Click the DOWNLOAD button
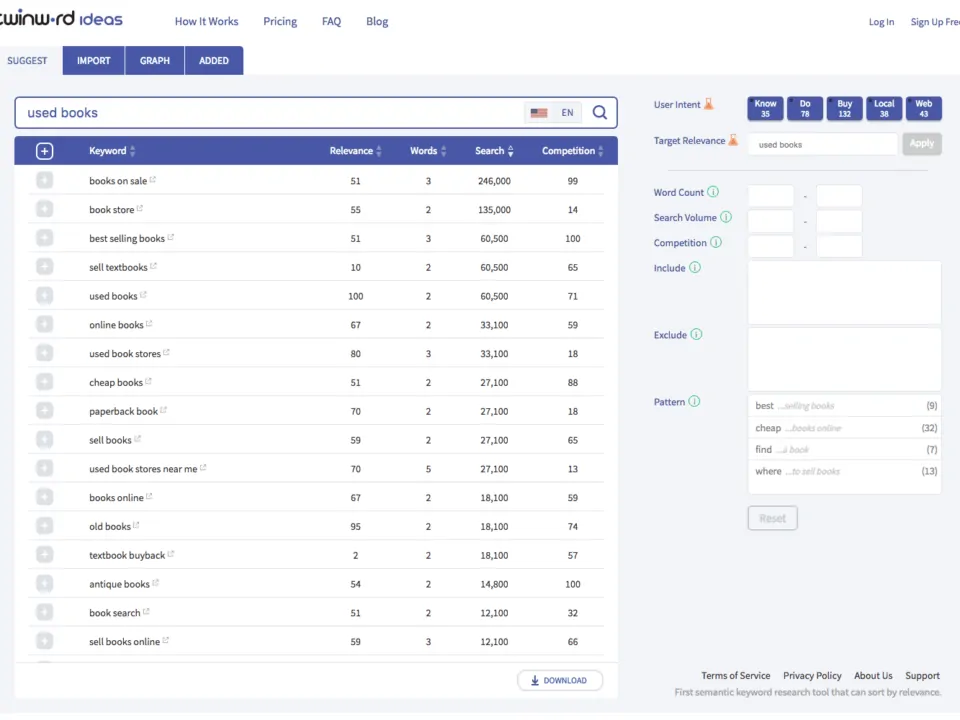The width and height of the screenshot is (960, 720). click(560, 680)
